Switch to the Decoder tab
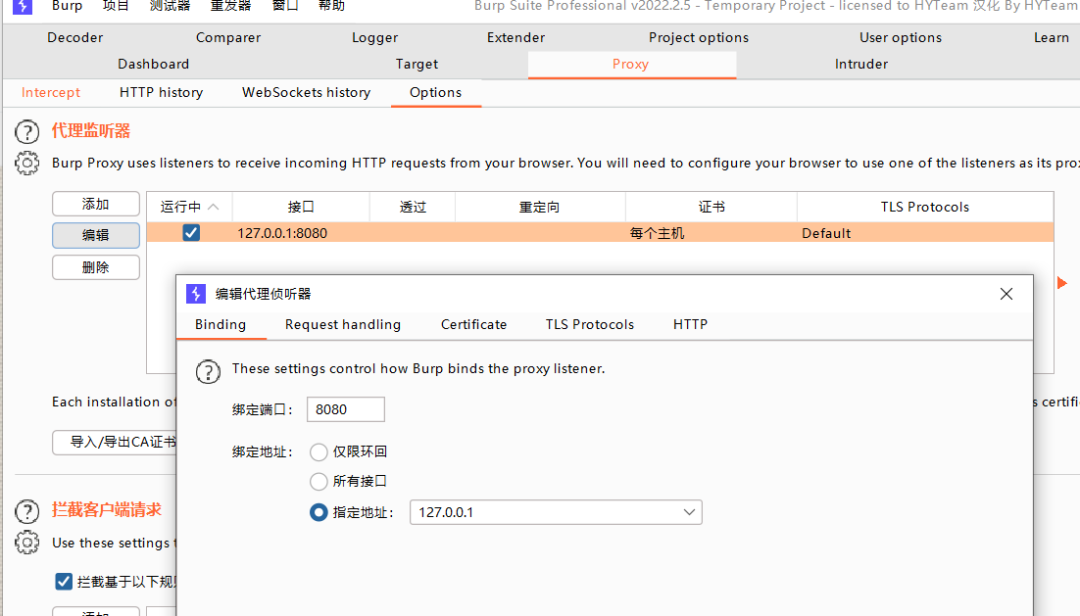 (75, 38)
